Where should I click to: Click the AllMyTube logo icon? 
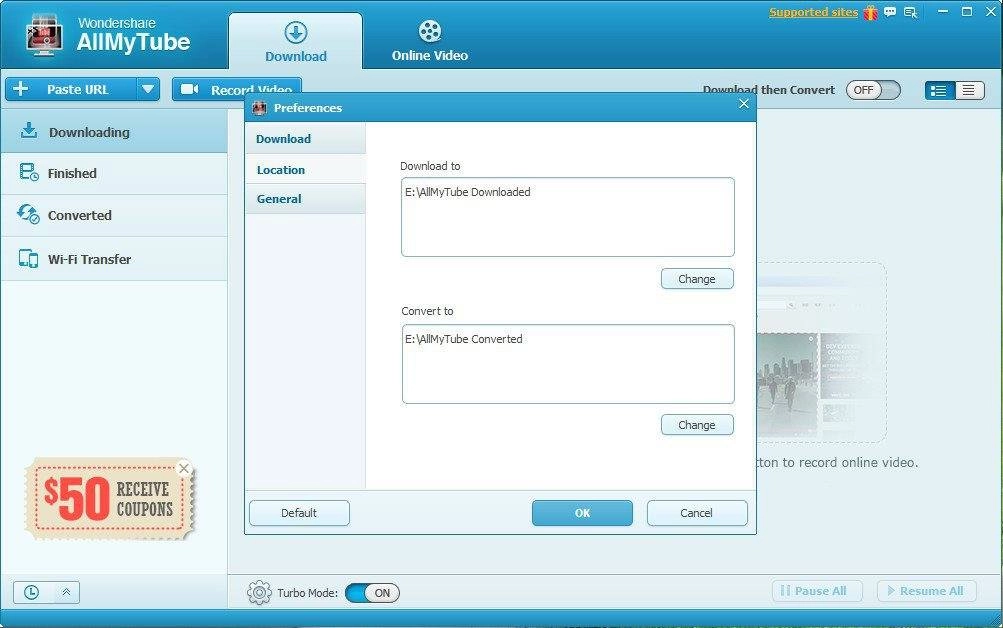44,35
